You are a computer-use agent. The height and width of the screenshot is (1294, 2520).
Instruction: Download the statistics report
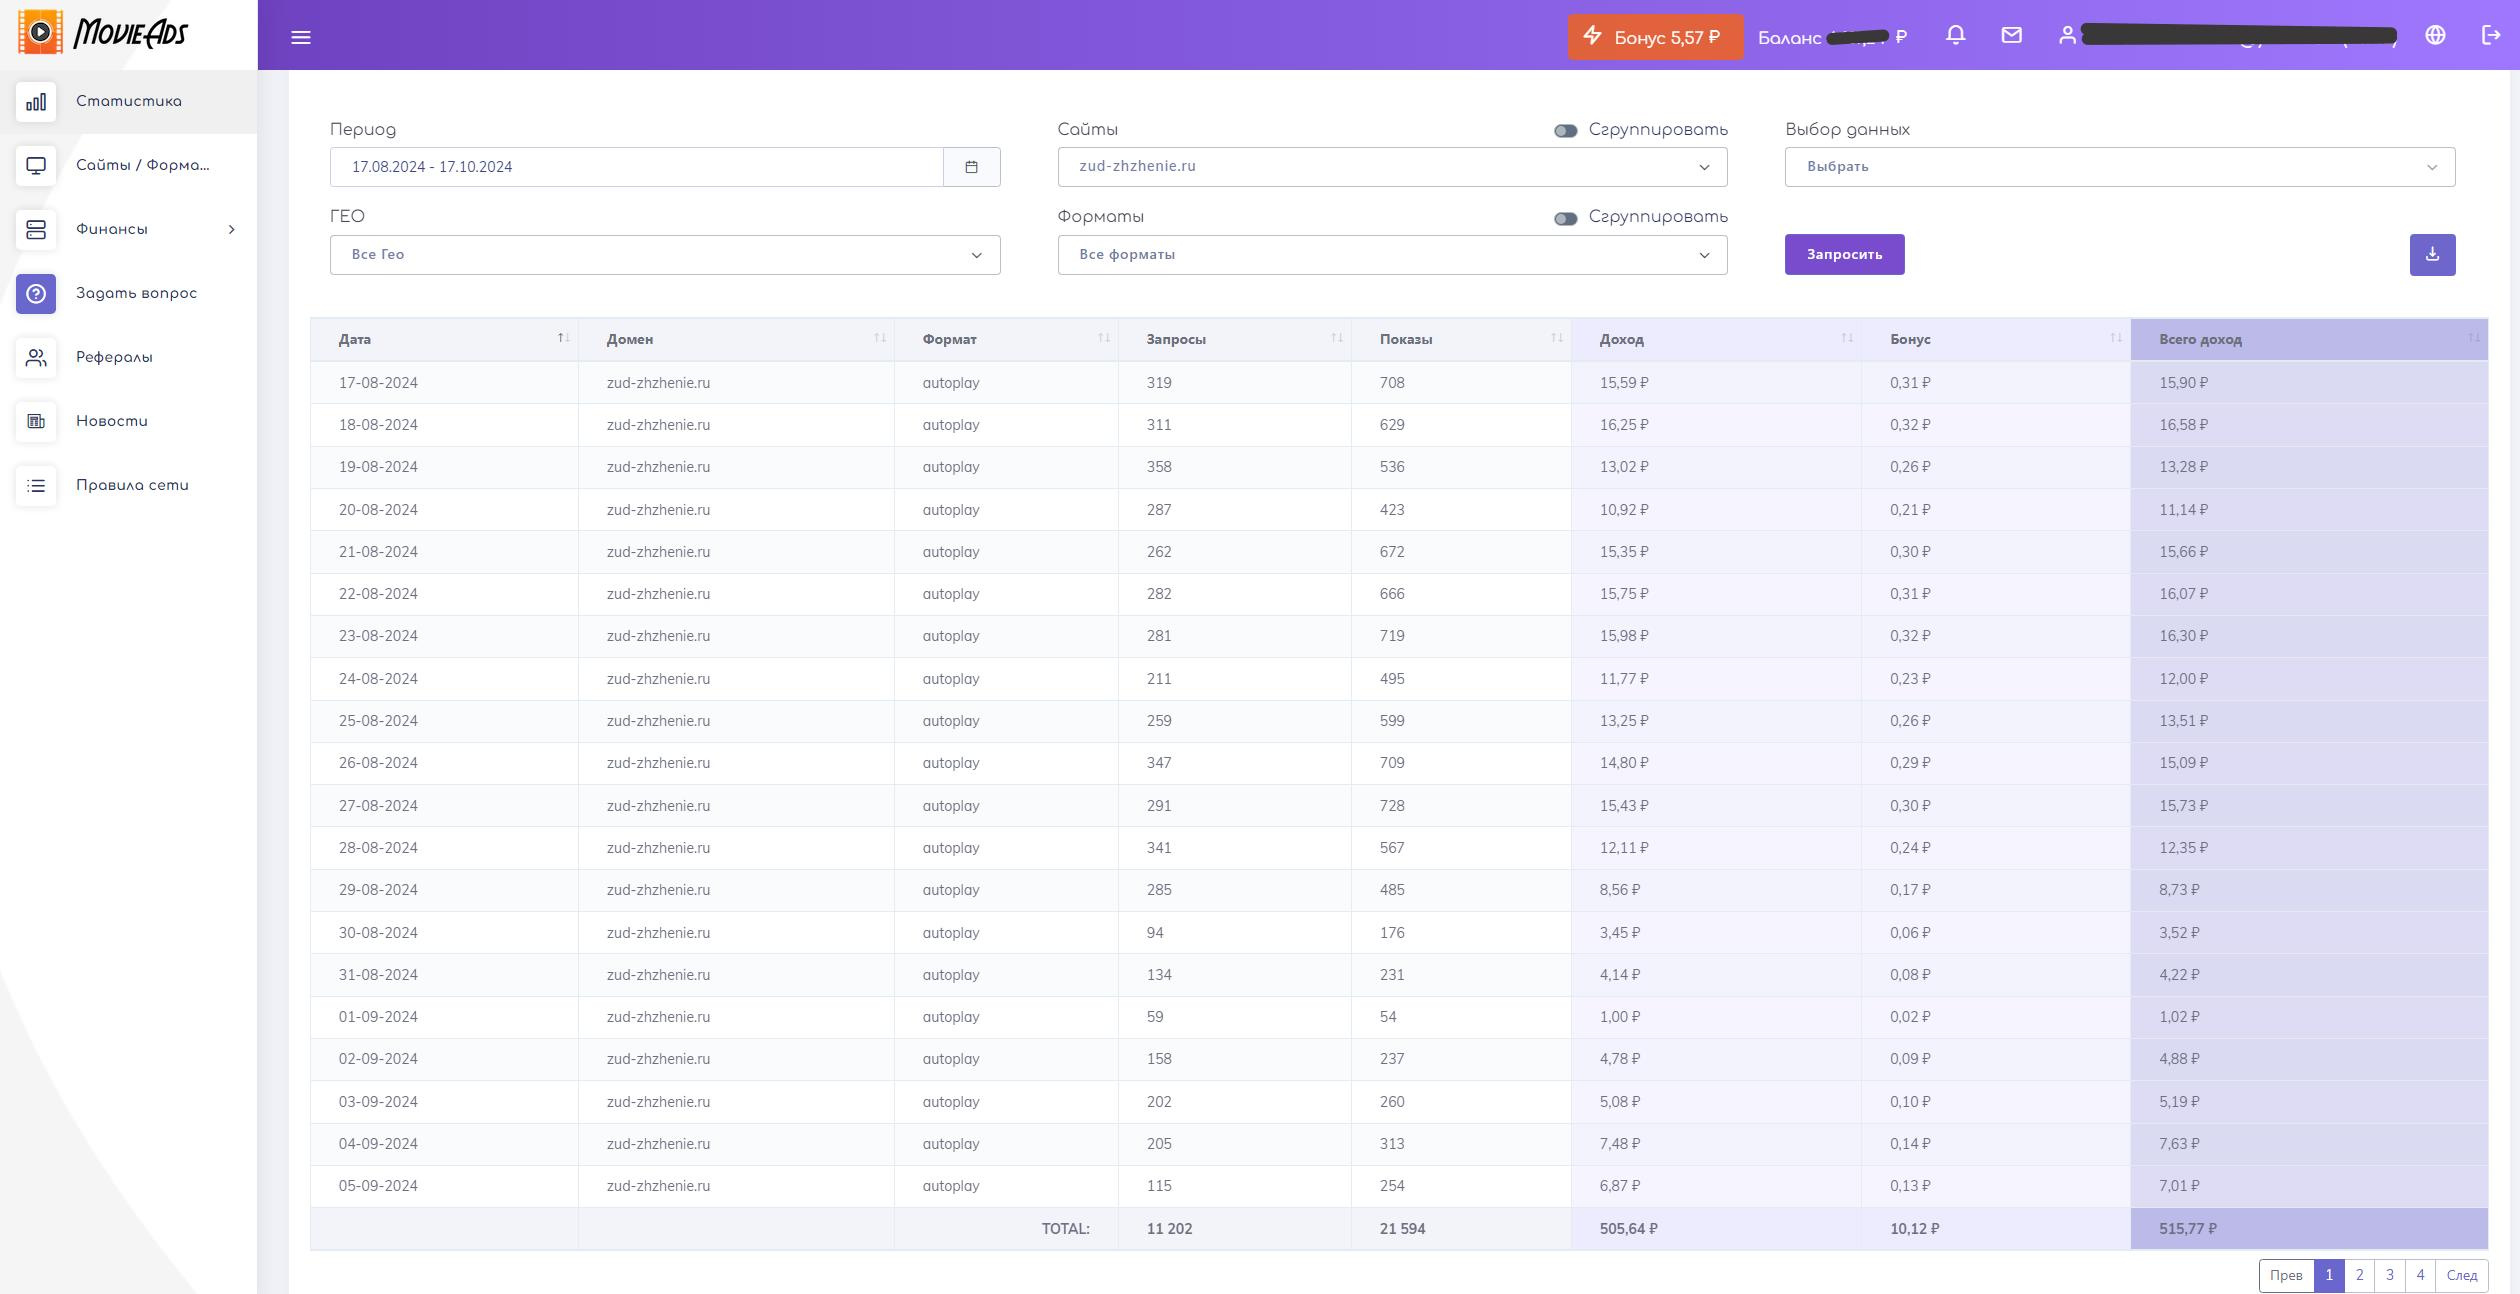(2432, 255)
